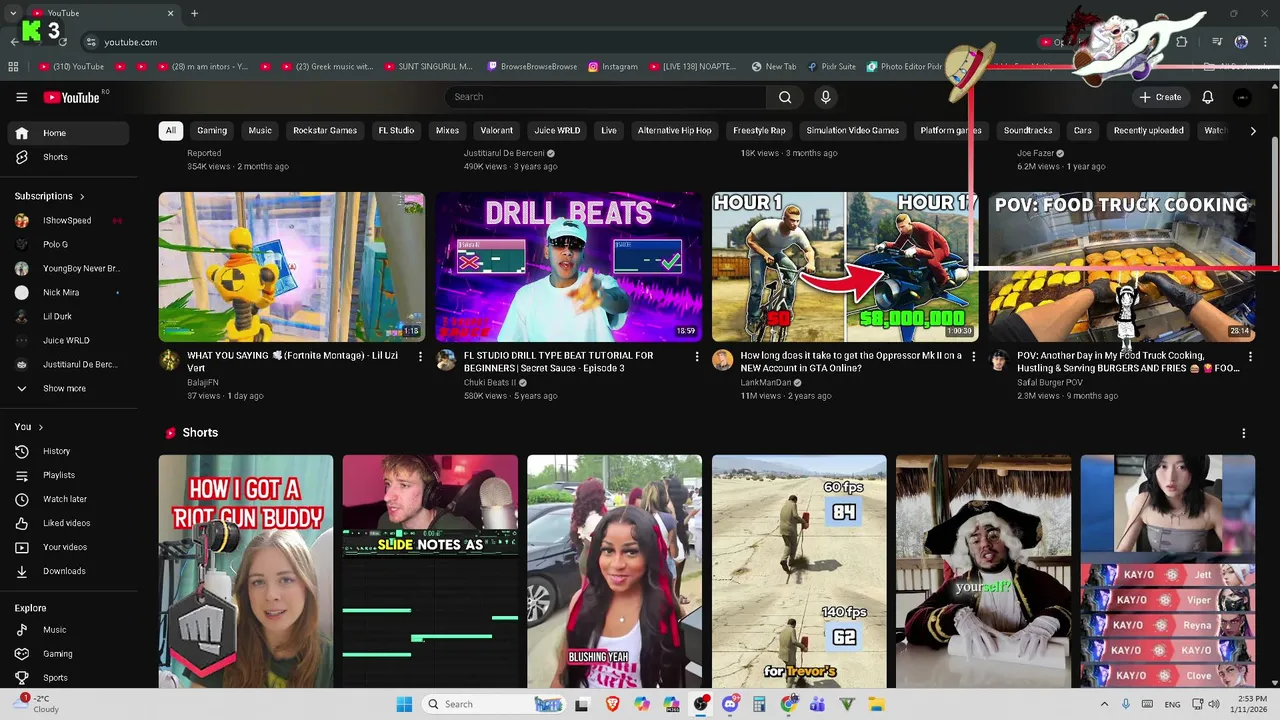Select the Recently uploaded filter chip
1280x720 pixels.
(1148, 130)
